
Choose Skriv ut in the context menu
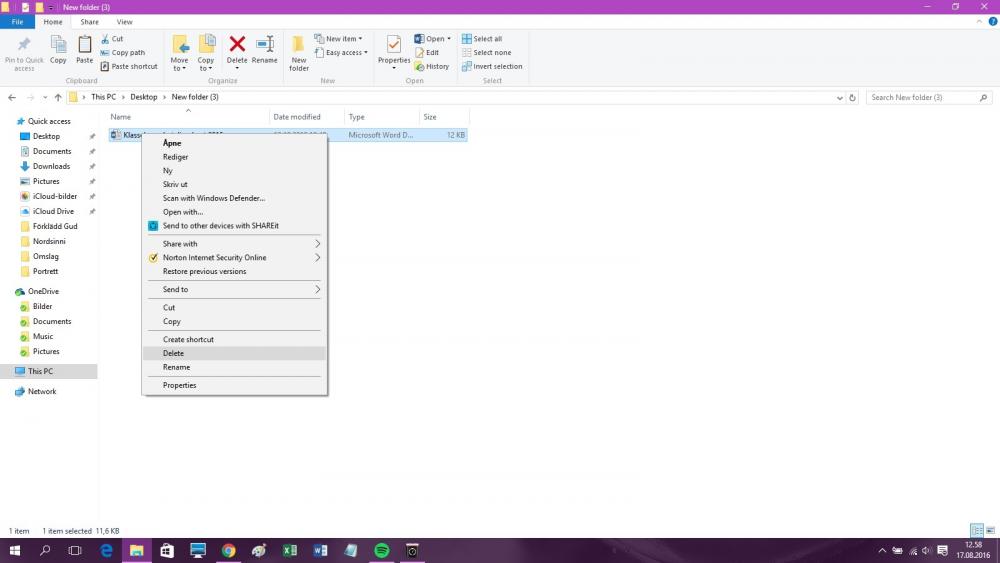tap(235, 184)
